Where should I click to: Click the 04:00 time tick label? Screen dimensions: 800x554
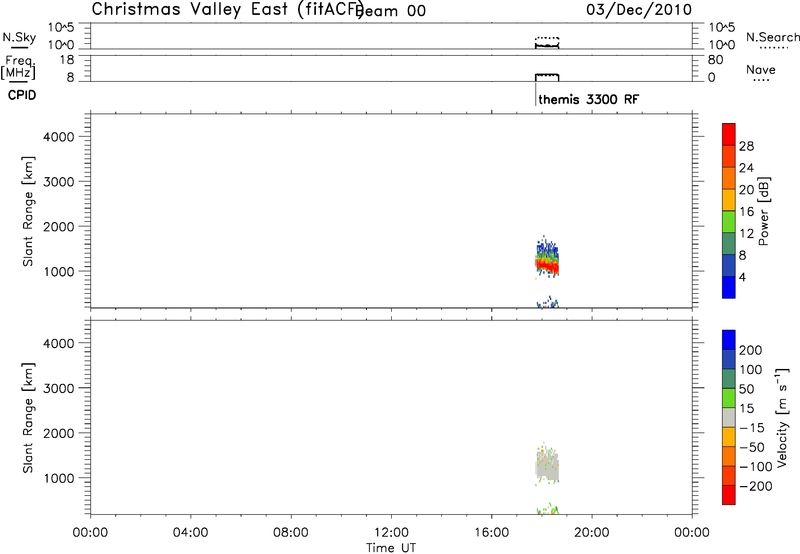(x=190, y=533)
